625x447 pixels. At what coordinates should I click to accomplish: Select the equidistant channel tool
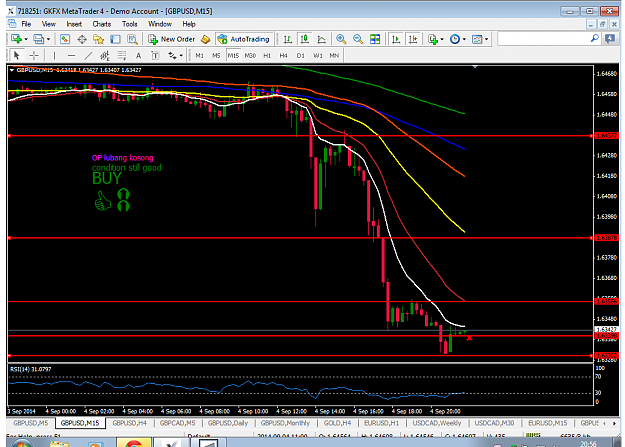click(105, 55)
